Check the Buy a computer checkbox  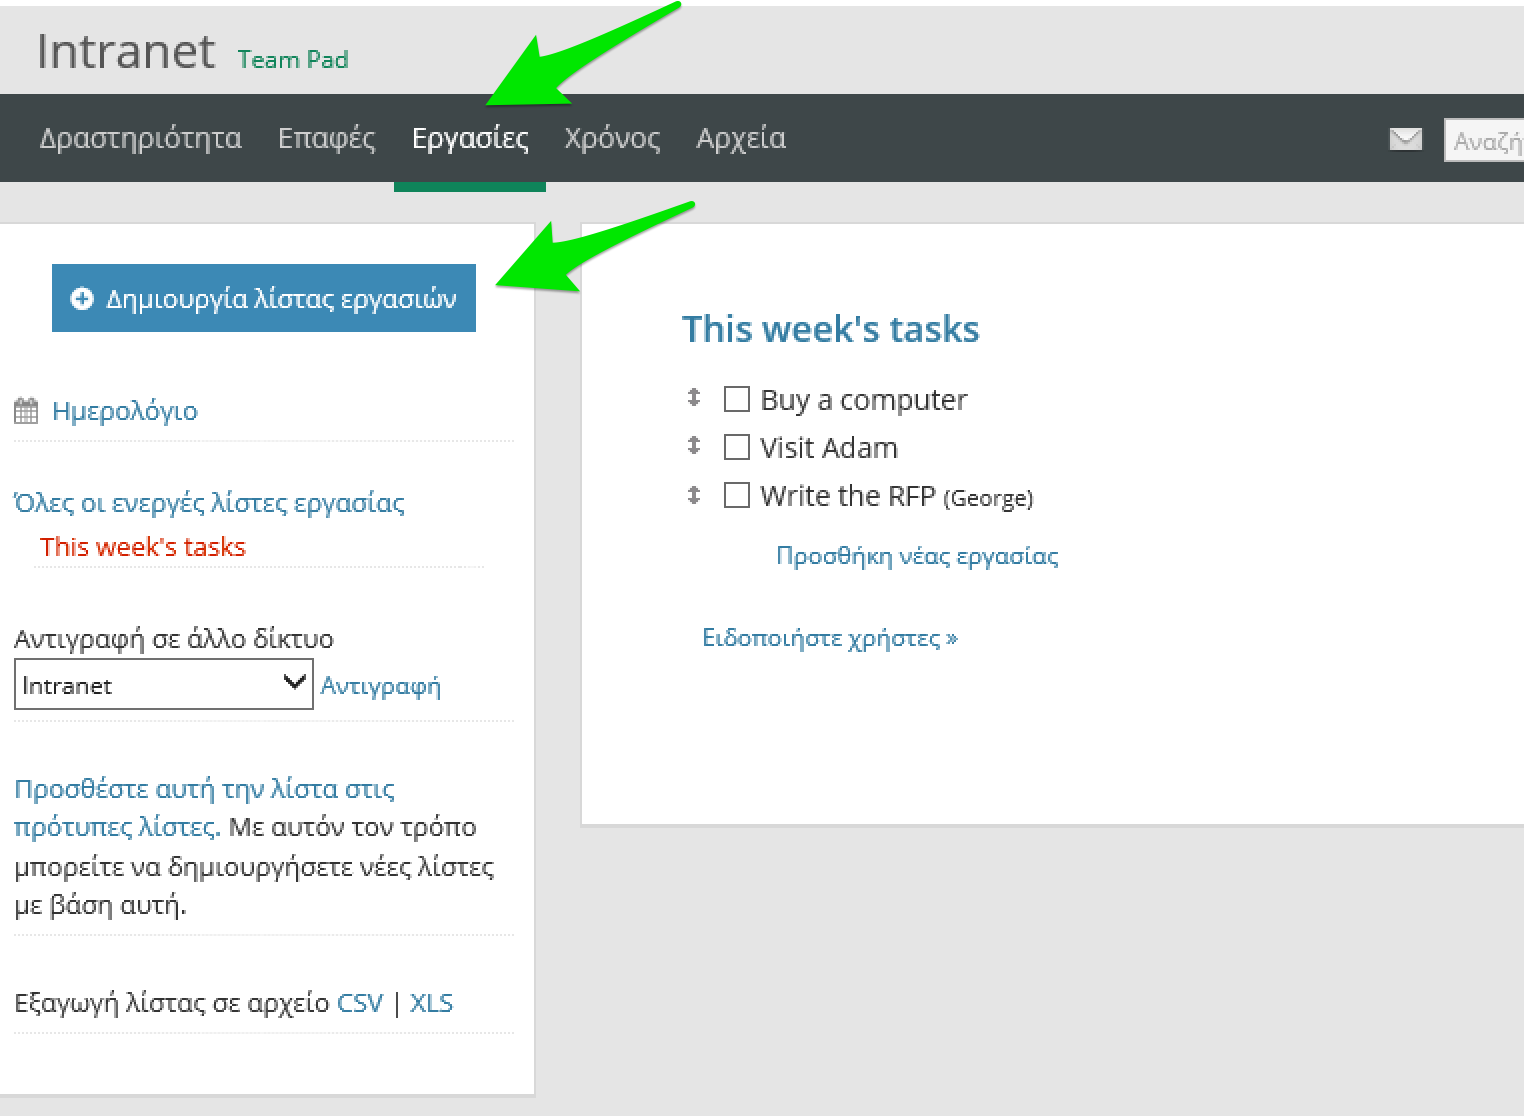(737, 399)
